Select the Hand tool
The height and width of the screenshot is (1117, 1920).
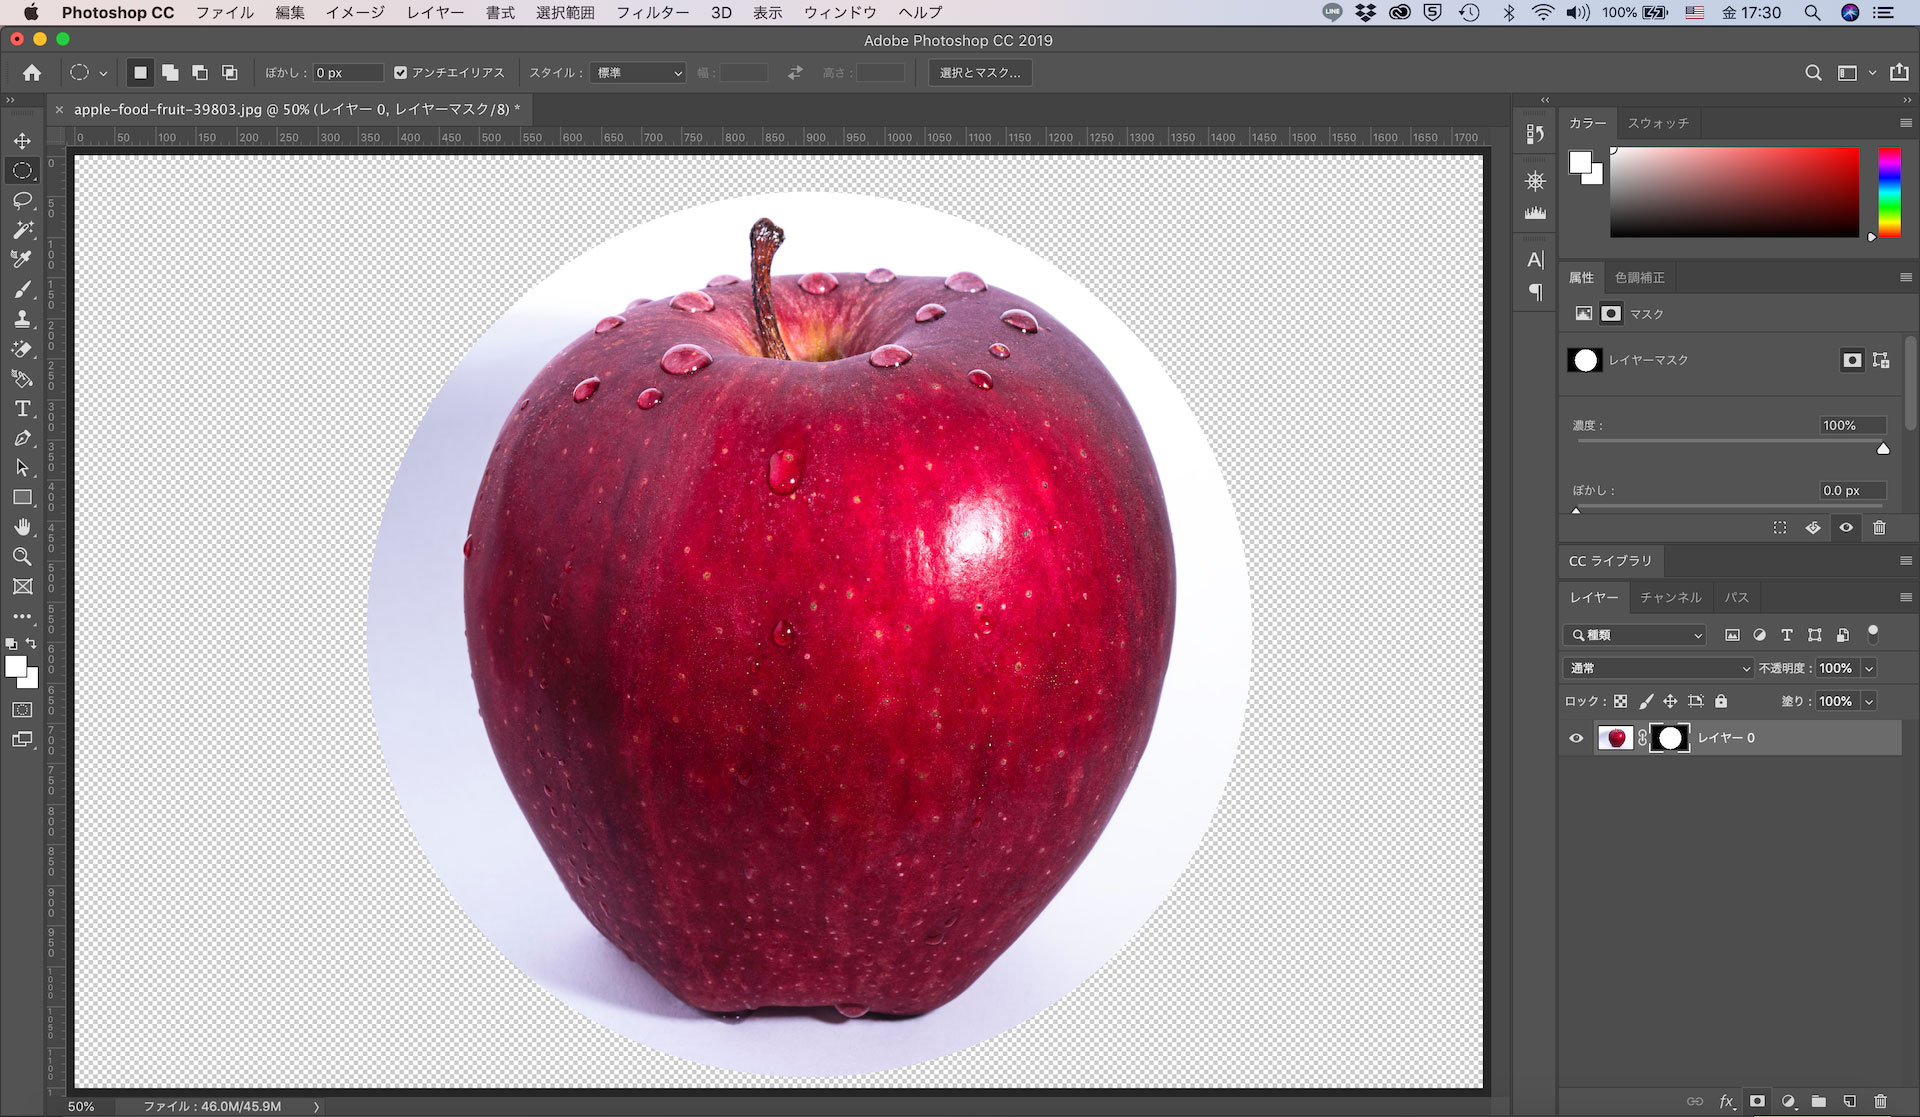click(22, 527)
